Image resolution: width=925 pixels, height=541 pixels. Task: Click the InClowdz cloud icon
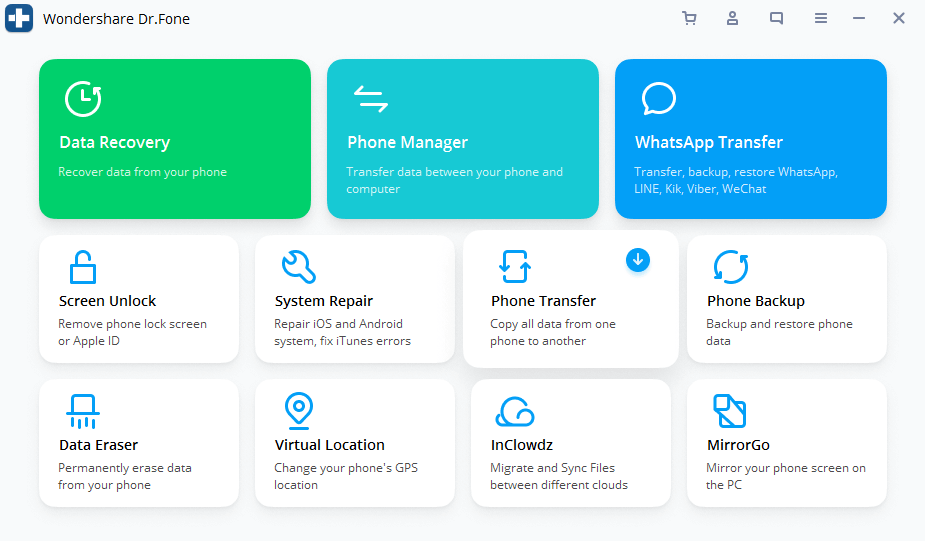[514, 411]
